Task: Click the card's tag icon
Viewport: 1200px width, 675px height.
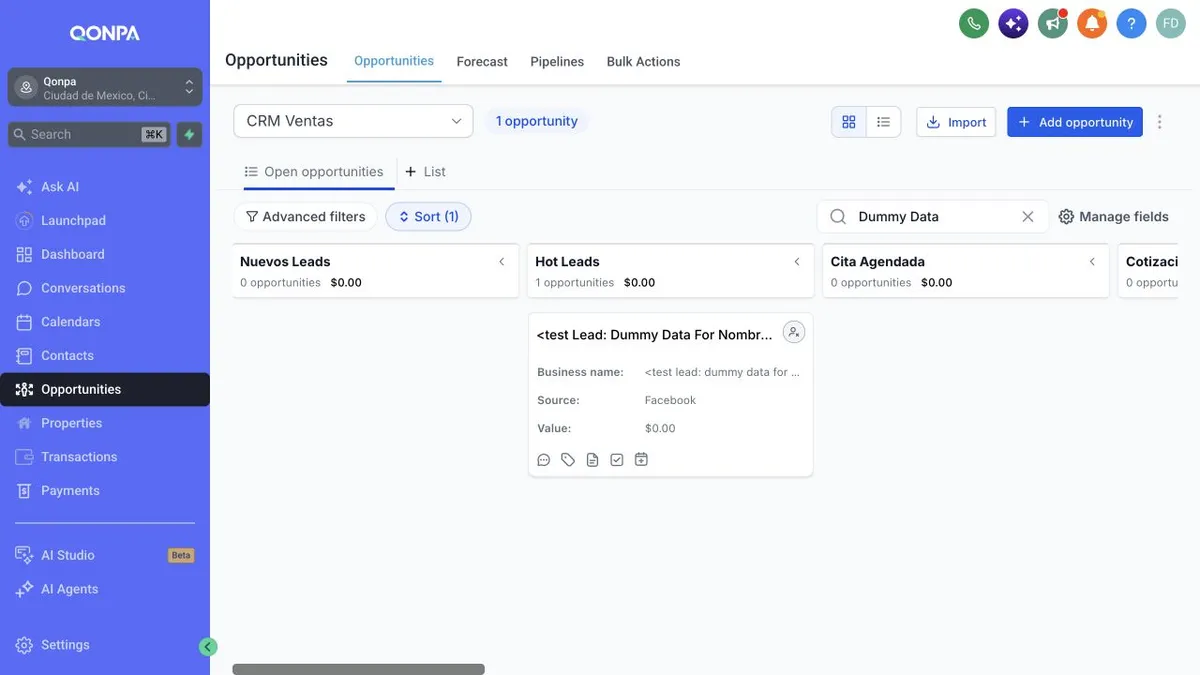Action: 568,460
